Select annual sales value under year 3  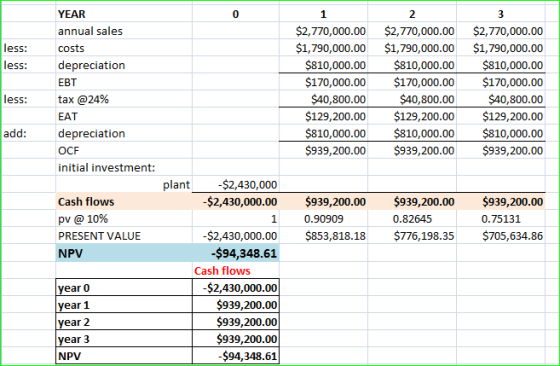point(501,31)
